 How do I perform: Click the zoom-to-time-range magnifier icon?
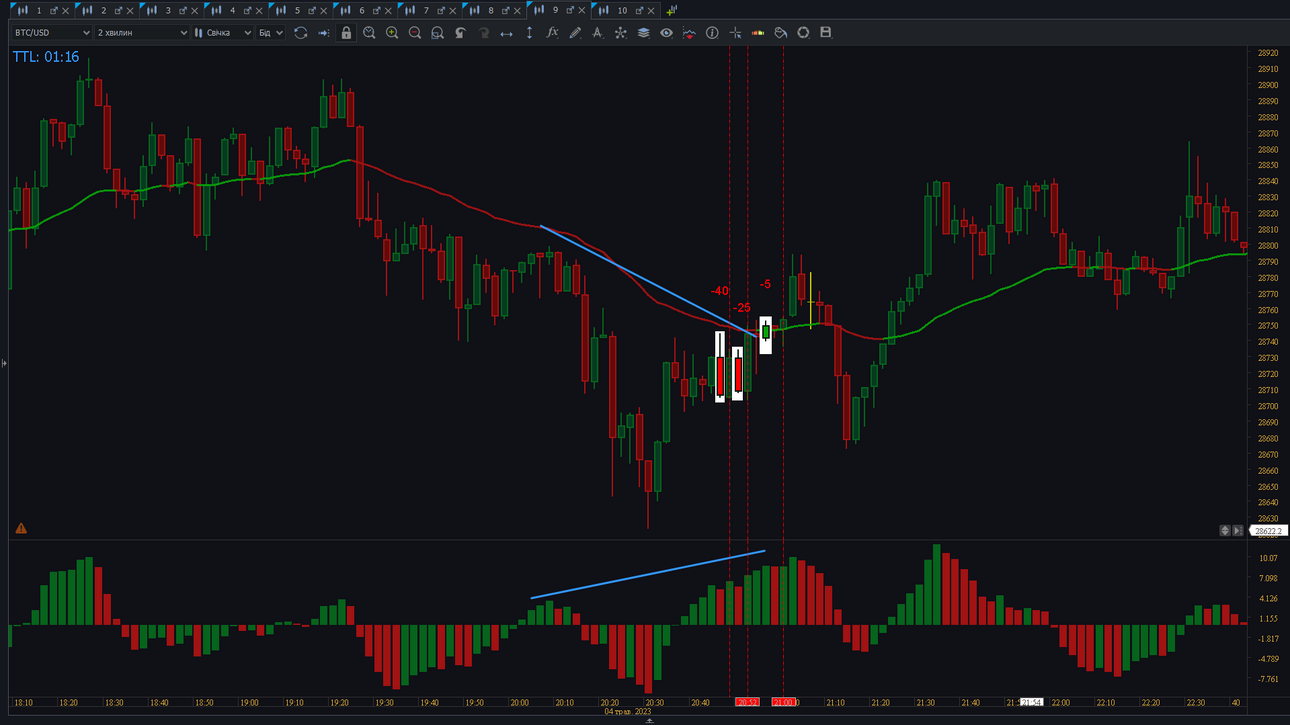pyautogui.click(x=369, y=33)
